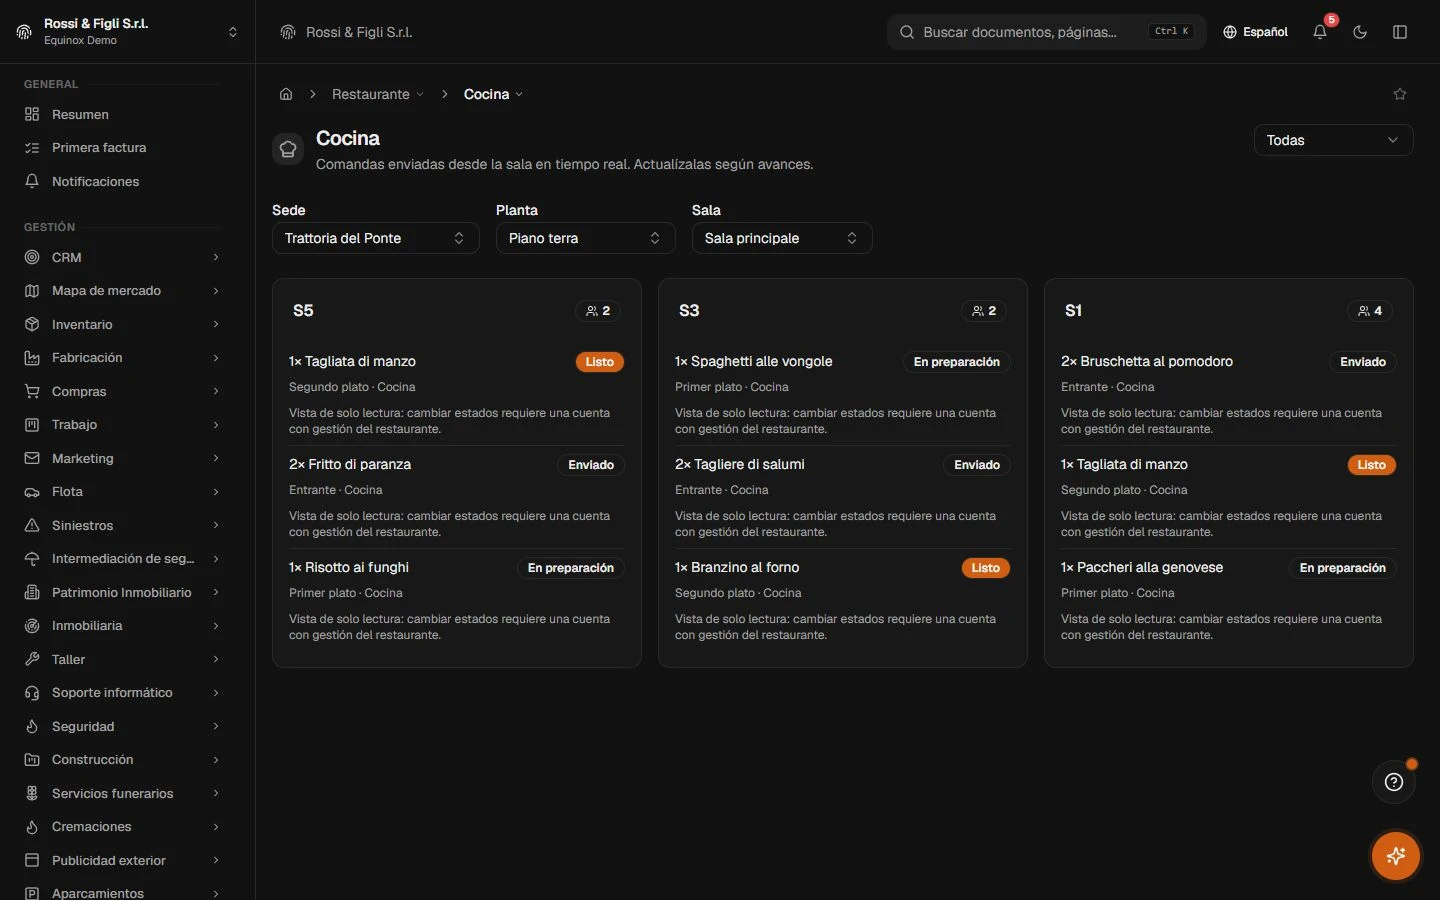The image size is (1440, 900).
Task: Click the S3 guest count badge
Action: pyautogui.click(x=984, y=311)
